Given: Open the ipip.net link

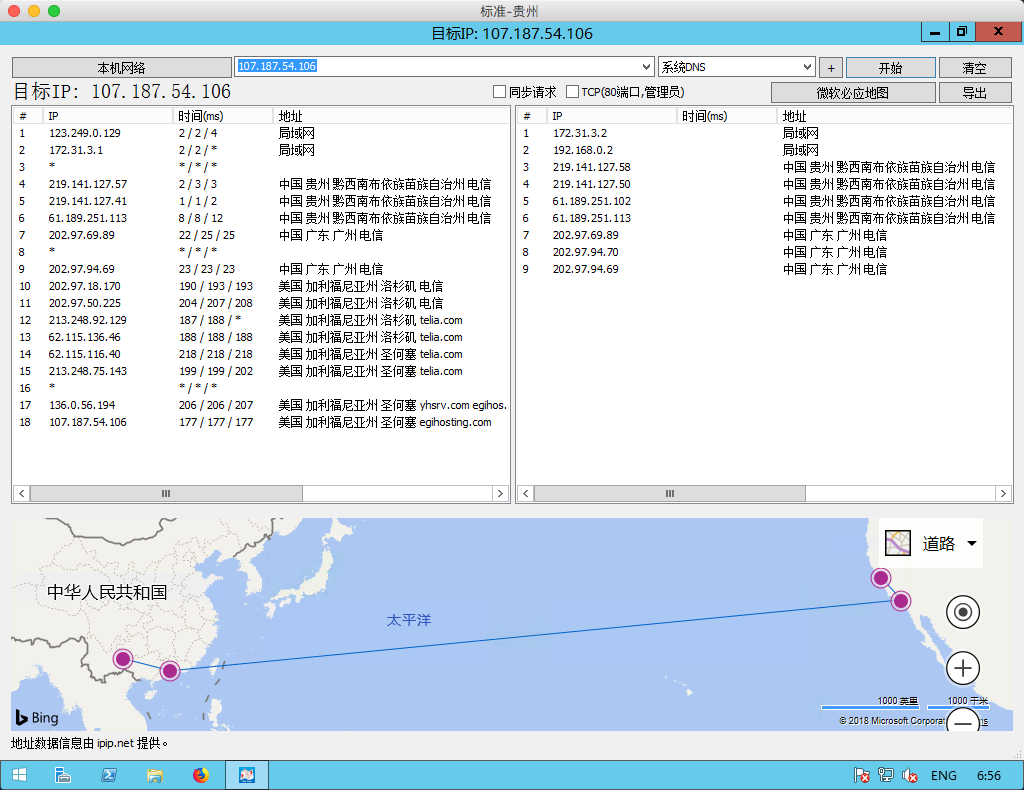Looking at the screenshot, I should (115, 743).
